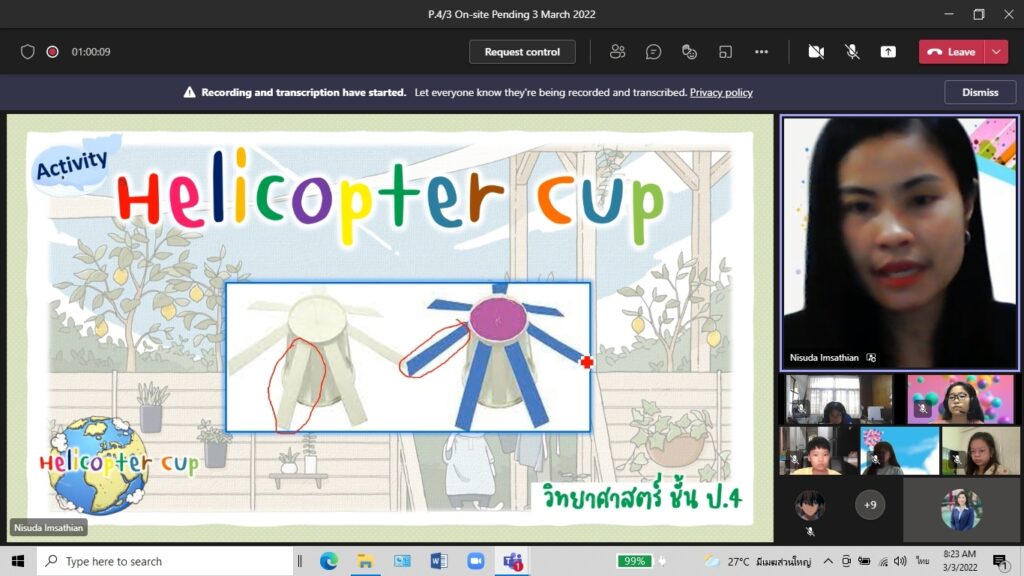Image resolution: width=1024 pixels, height=576 pixels.
Task: Unmute the microphone
Action: point(852,52)
